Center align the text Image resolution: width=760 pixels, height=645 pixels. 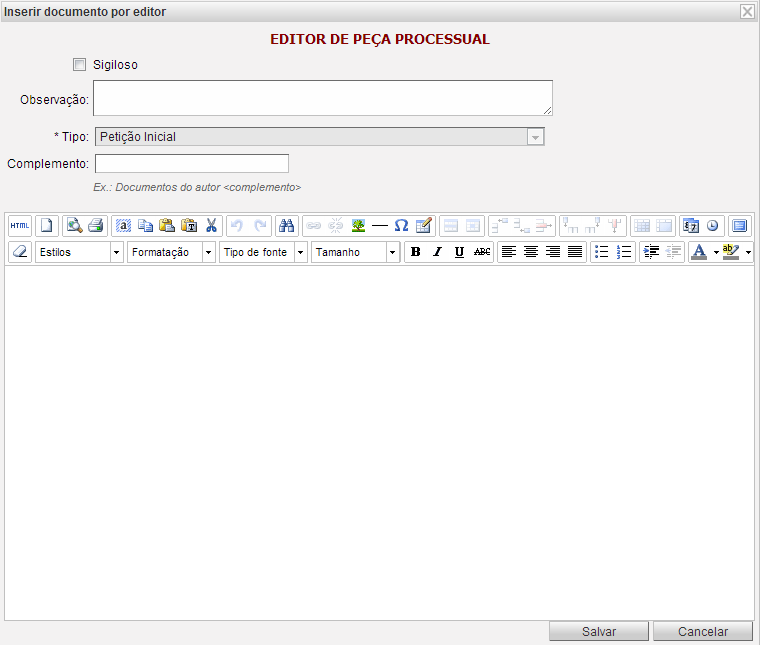point(531,252)
